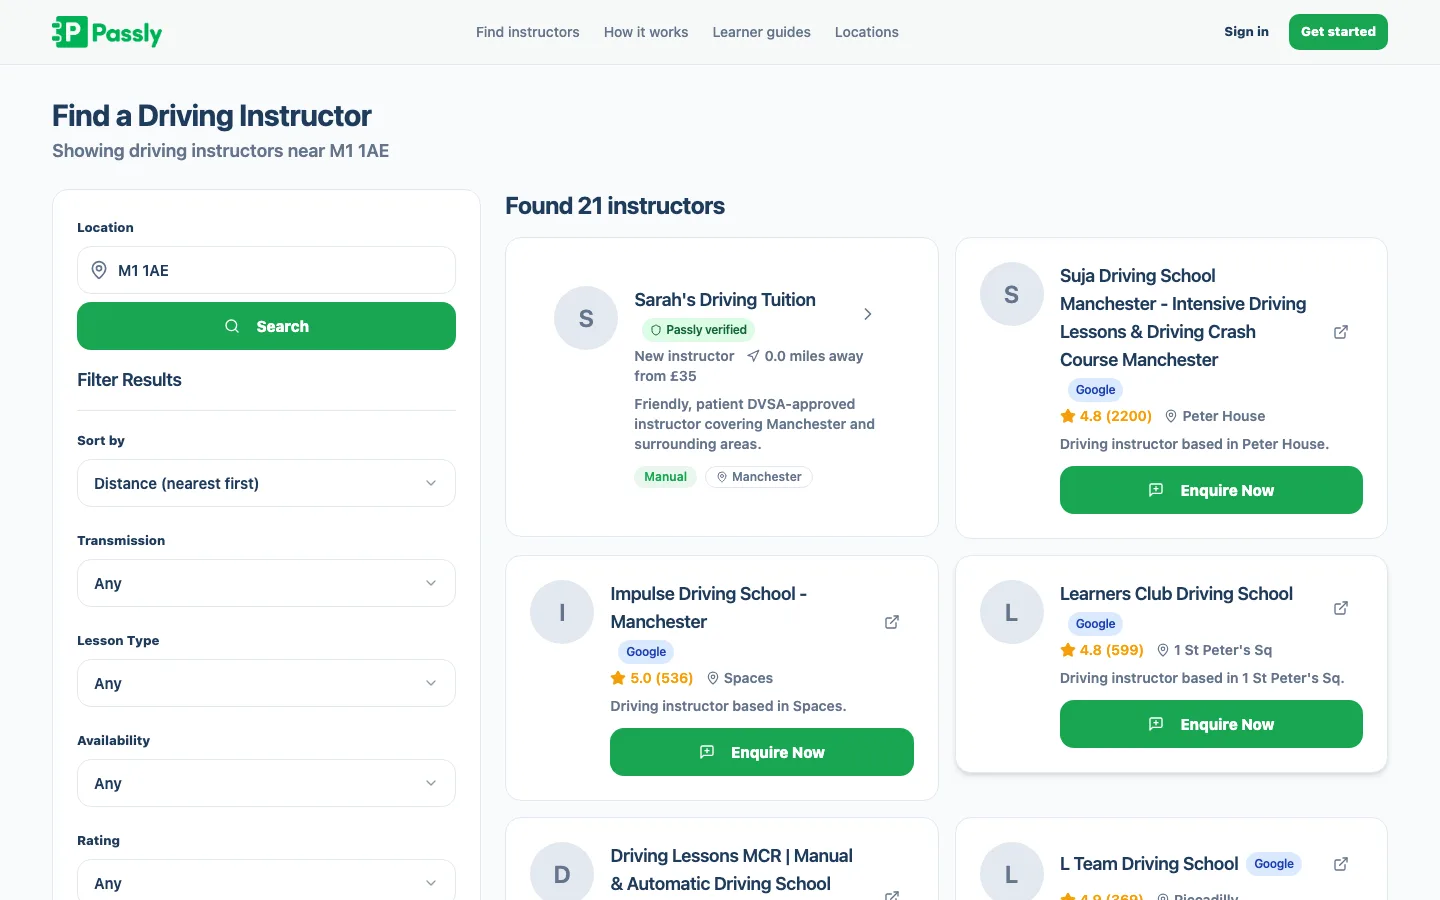Screen dimensions: 1440x900
Task: Click Enquire Now for Suja Driving School
Action: pos(1211,490)
